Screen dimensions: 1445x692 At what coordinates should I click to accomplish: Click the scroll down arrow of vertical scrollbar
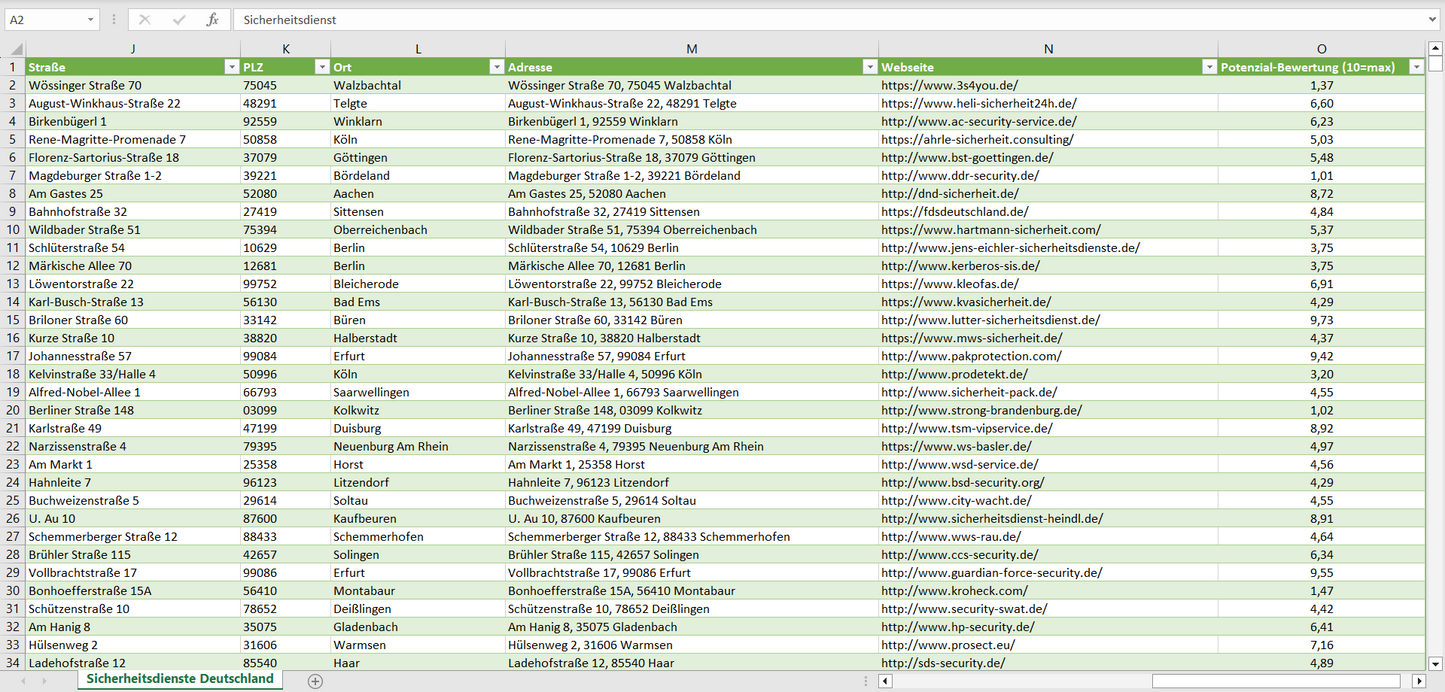click(1436, 663)
